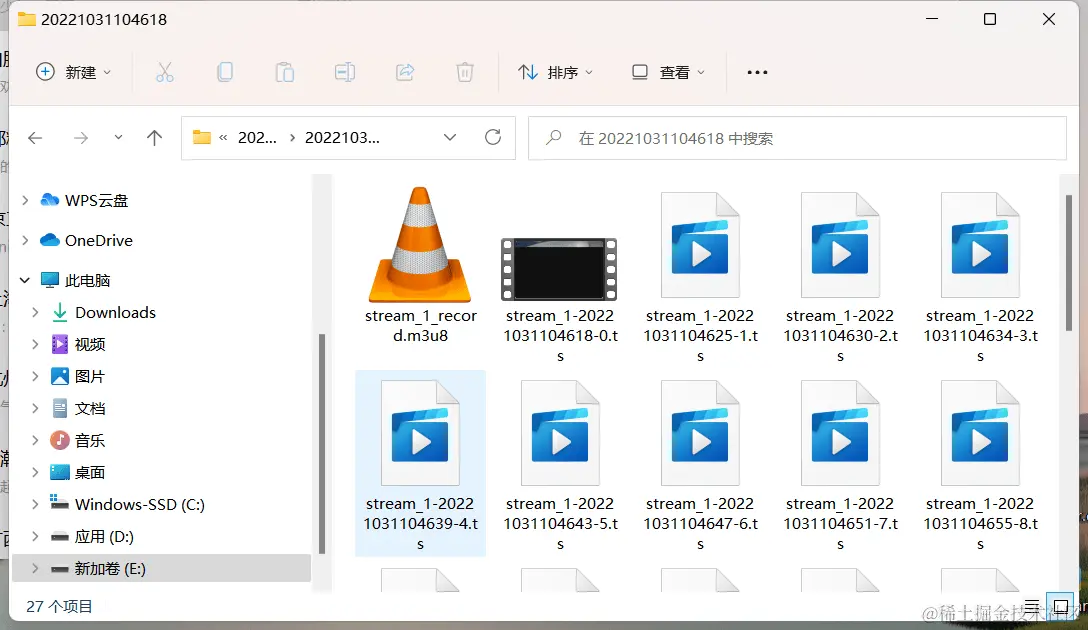Click the 2022103... breadcrumb segment

342,137
